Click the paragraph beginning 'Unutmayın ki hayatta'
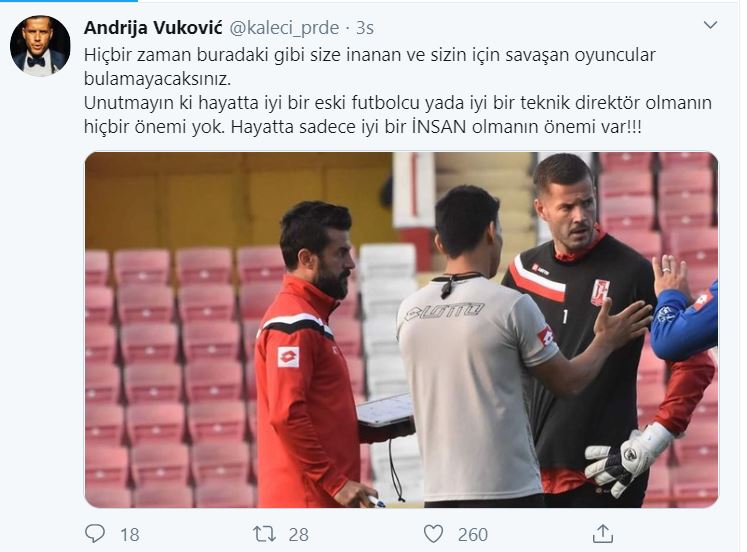747x552 pixels. (398, 115)
